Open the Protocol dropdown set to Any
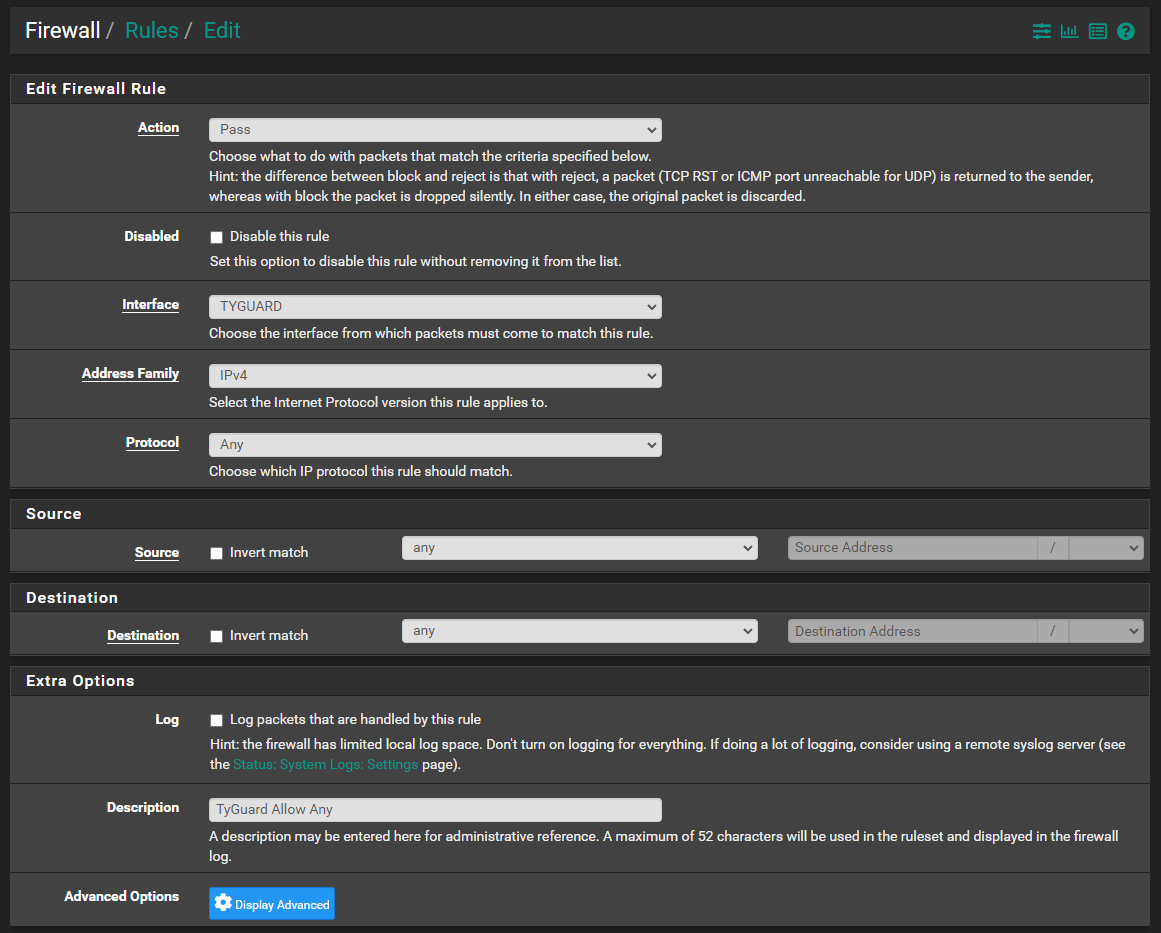The height and width of the screenshot is (933, 1161). coord(435,445)
